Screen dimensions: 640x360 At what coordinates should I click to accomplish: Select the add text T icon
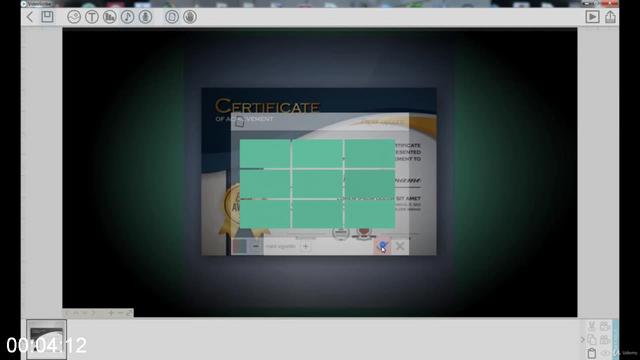pos(92,17)
